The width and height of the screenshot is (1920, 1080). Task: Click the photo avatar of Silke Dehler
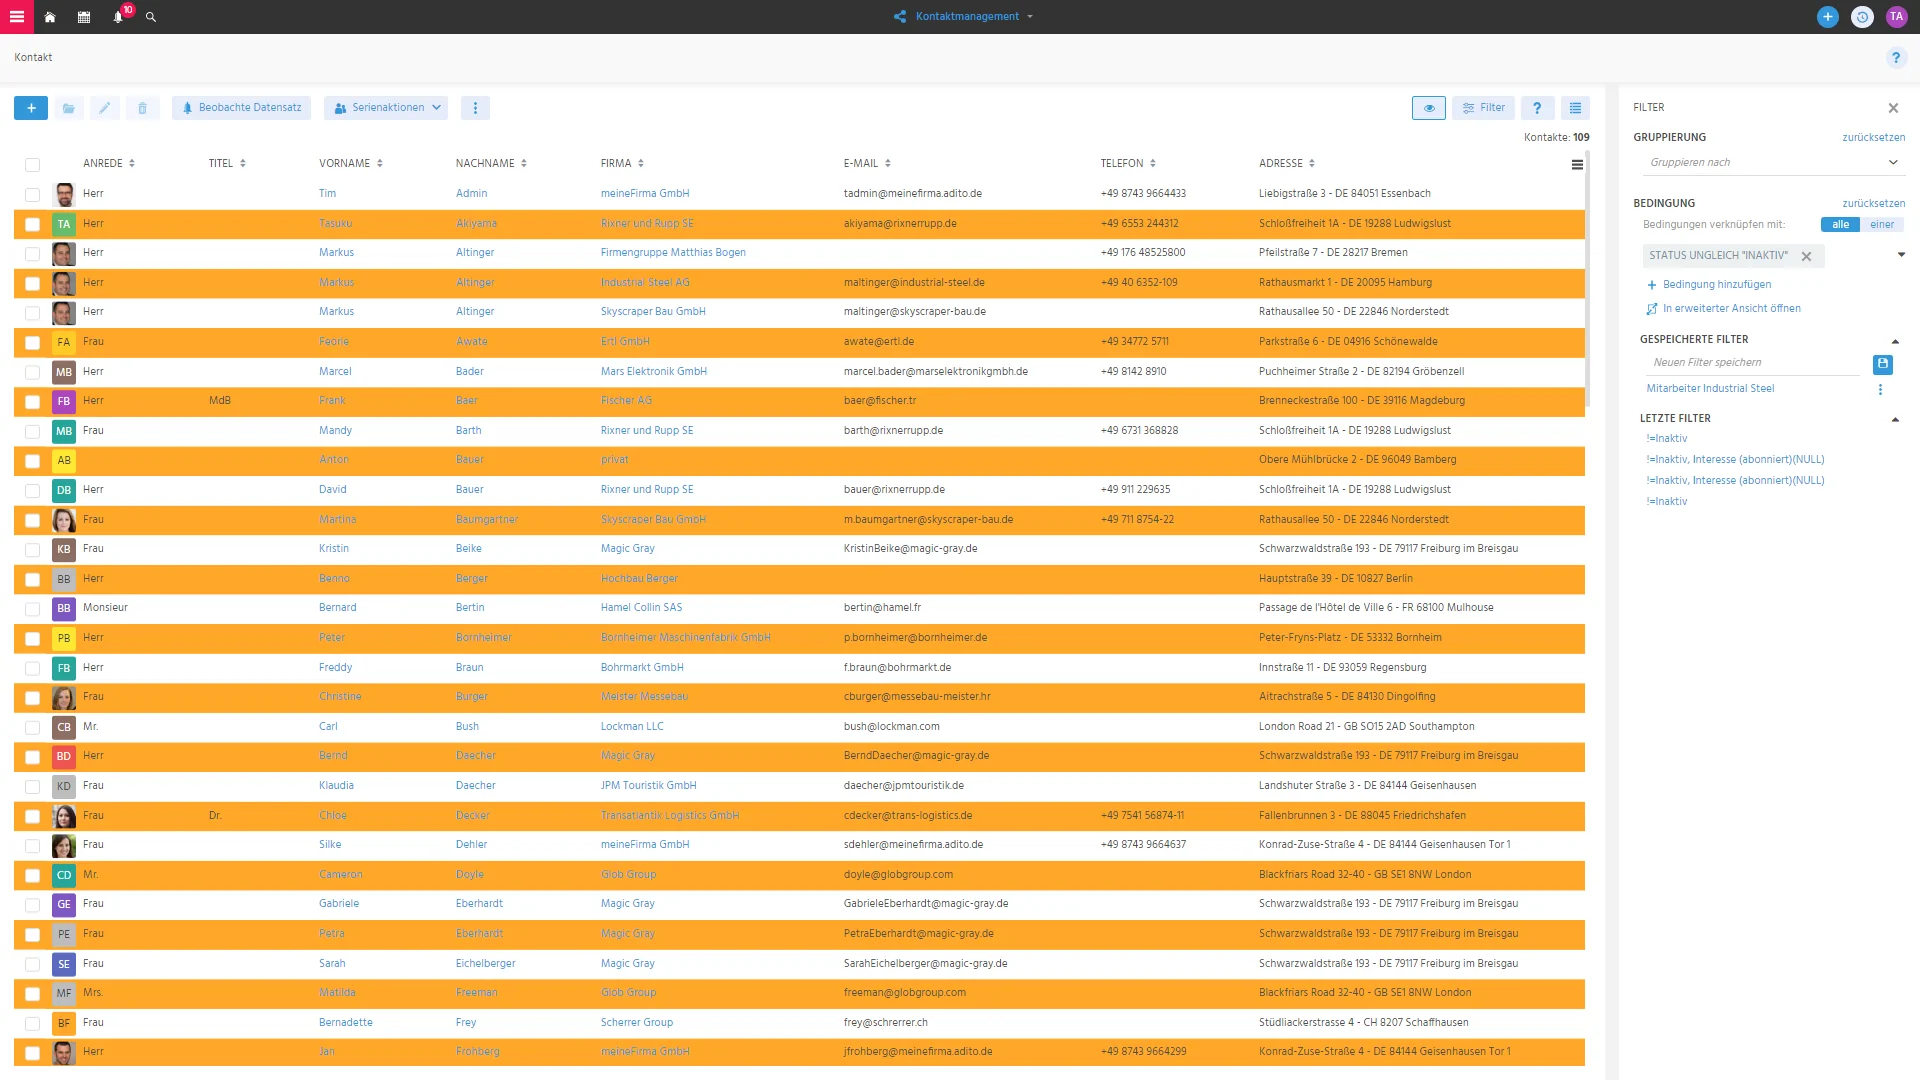(x=64, y=846)
